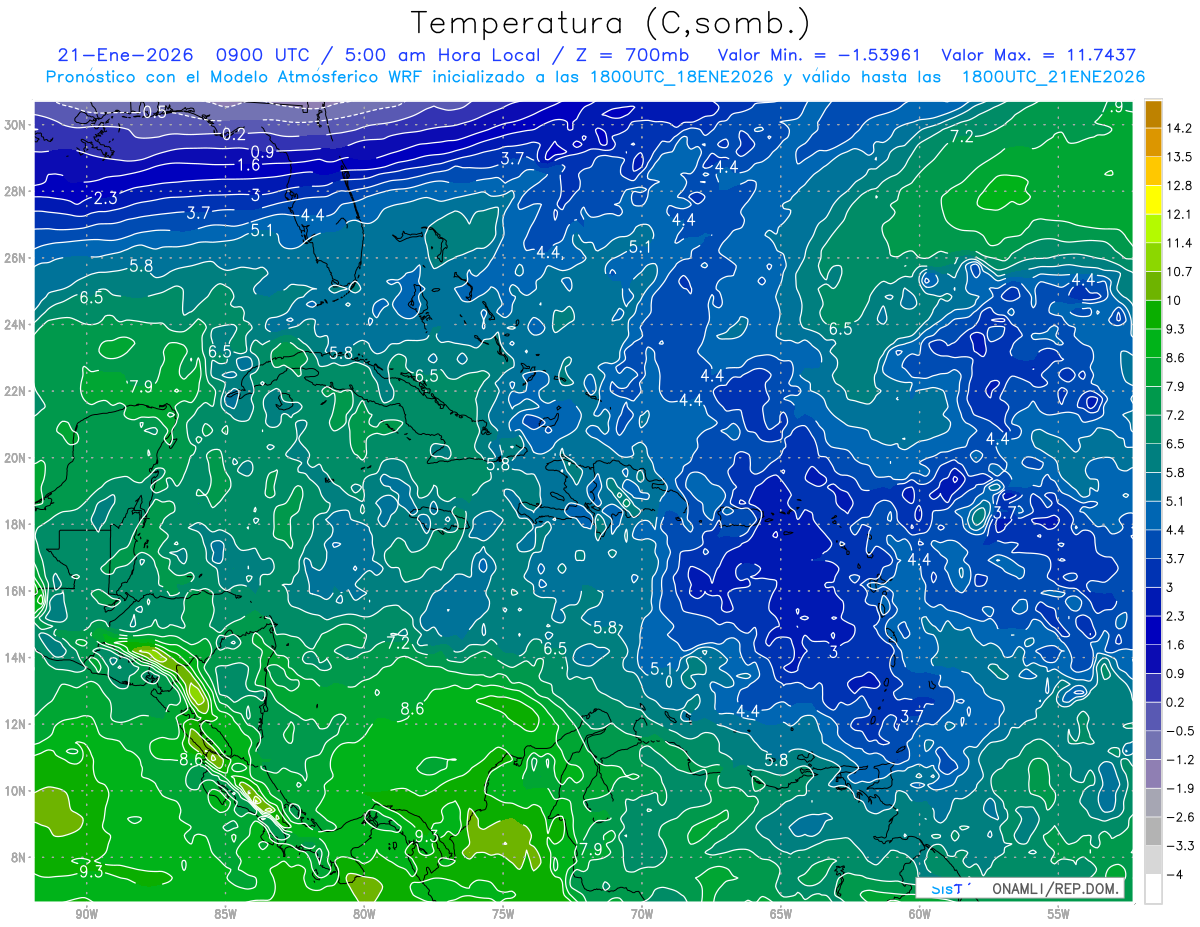
Task: Click the "13.5" colorbar value
Action: (x=1179, y=157)
